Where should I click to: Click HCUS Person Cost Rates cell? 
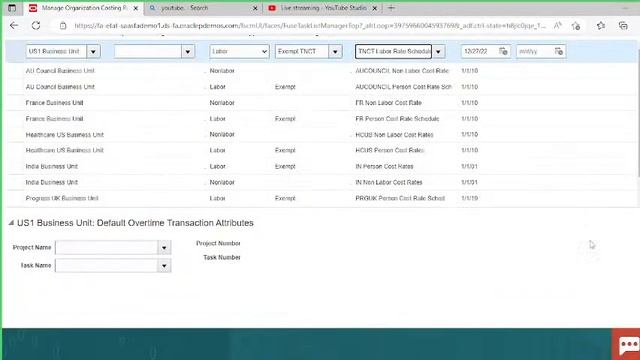click(x=389, y=151)
